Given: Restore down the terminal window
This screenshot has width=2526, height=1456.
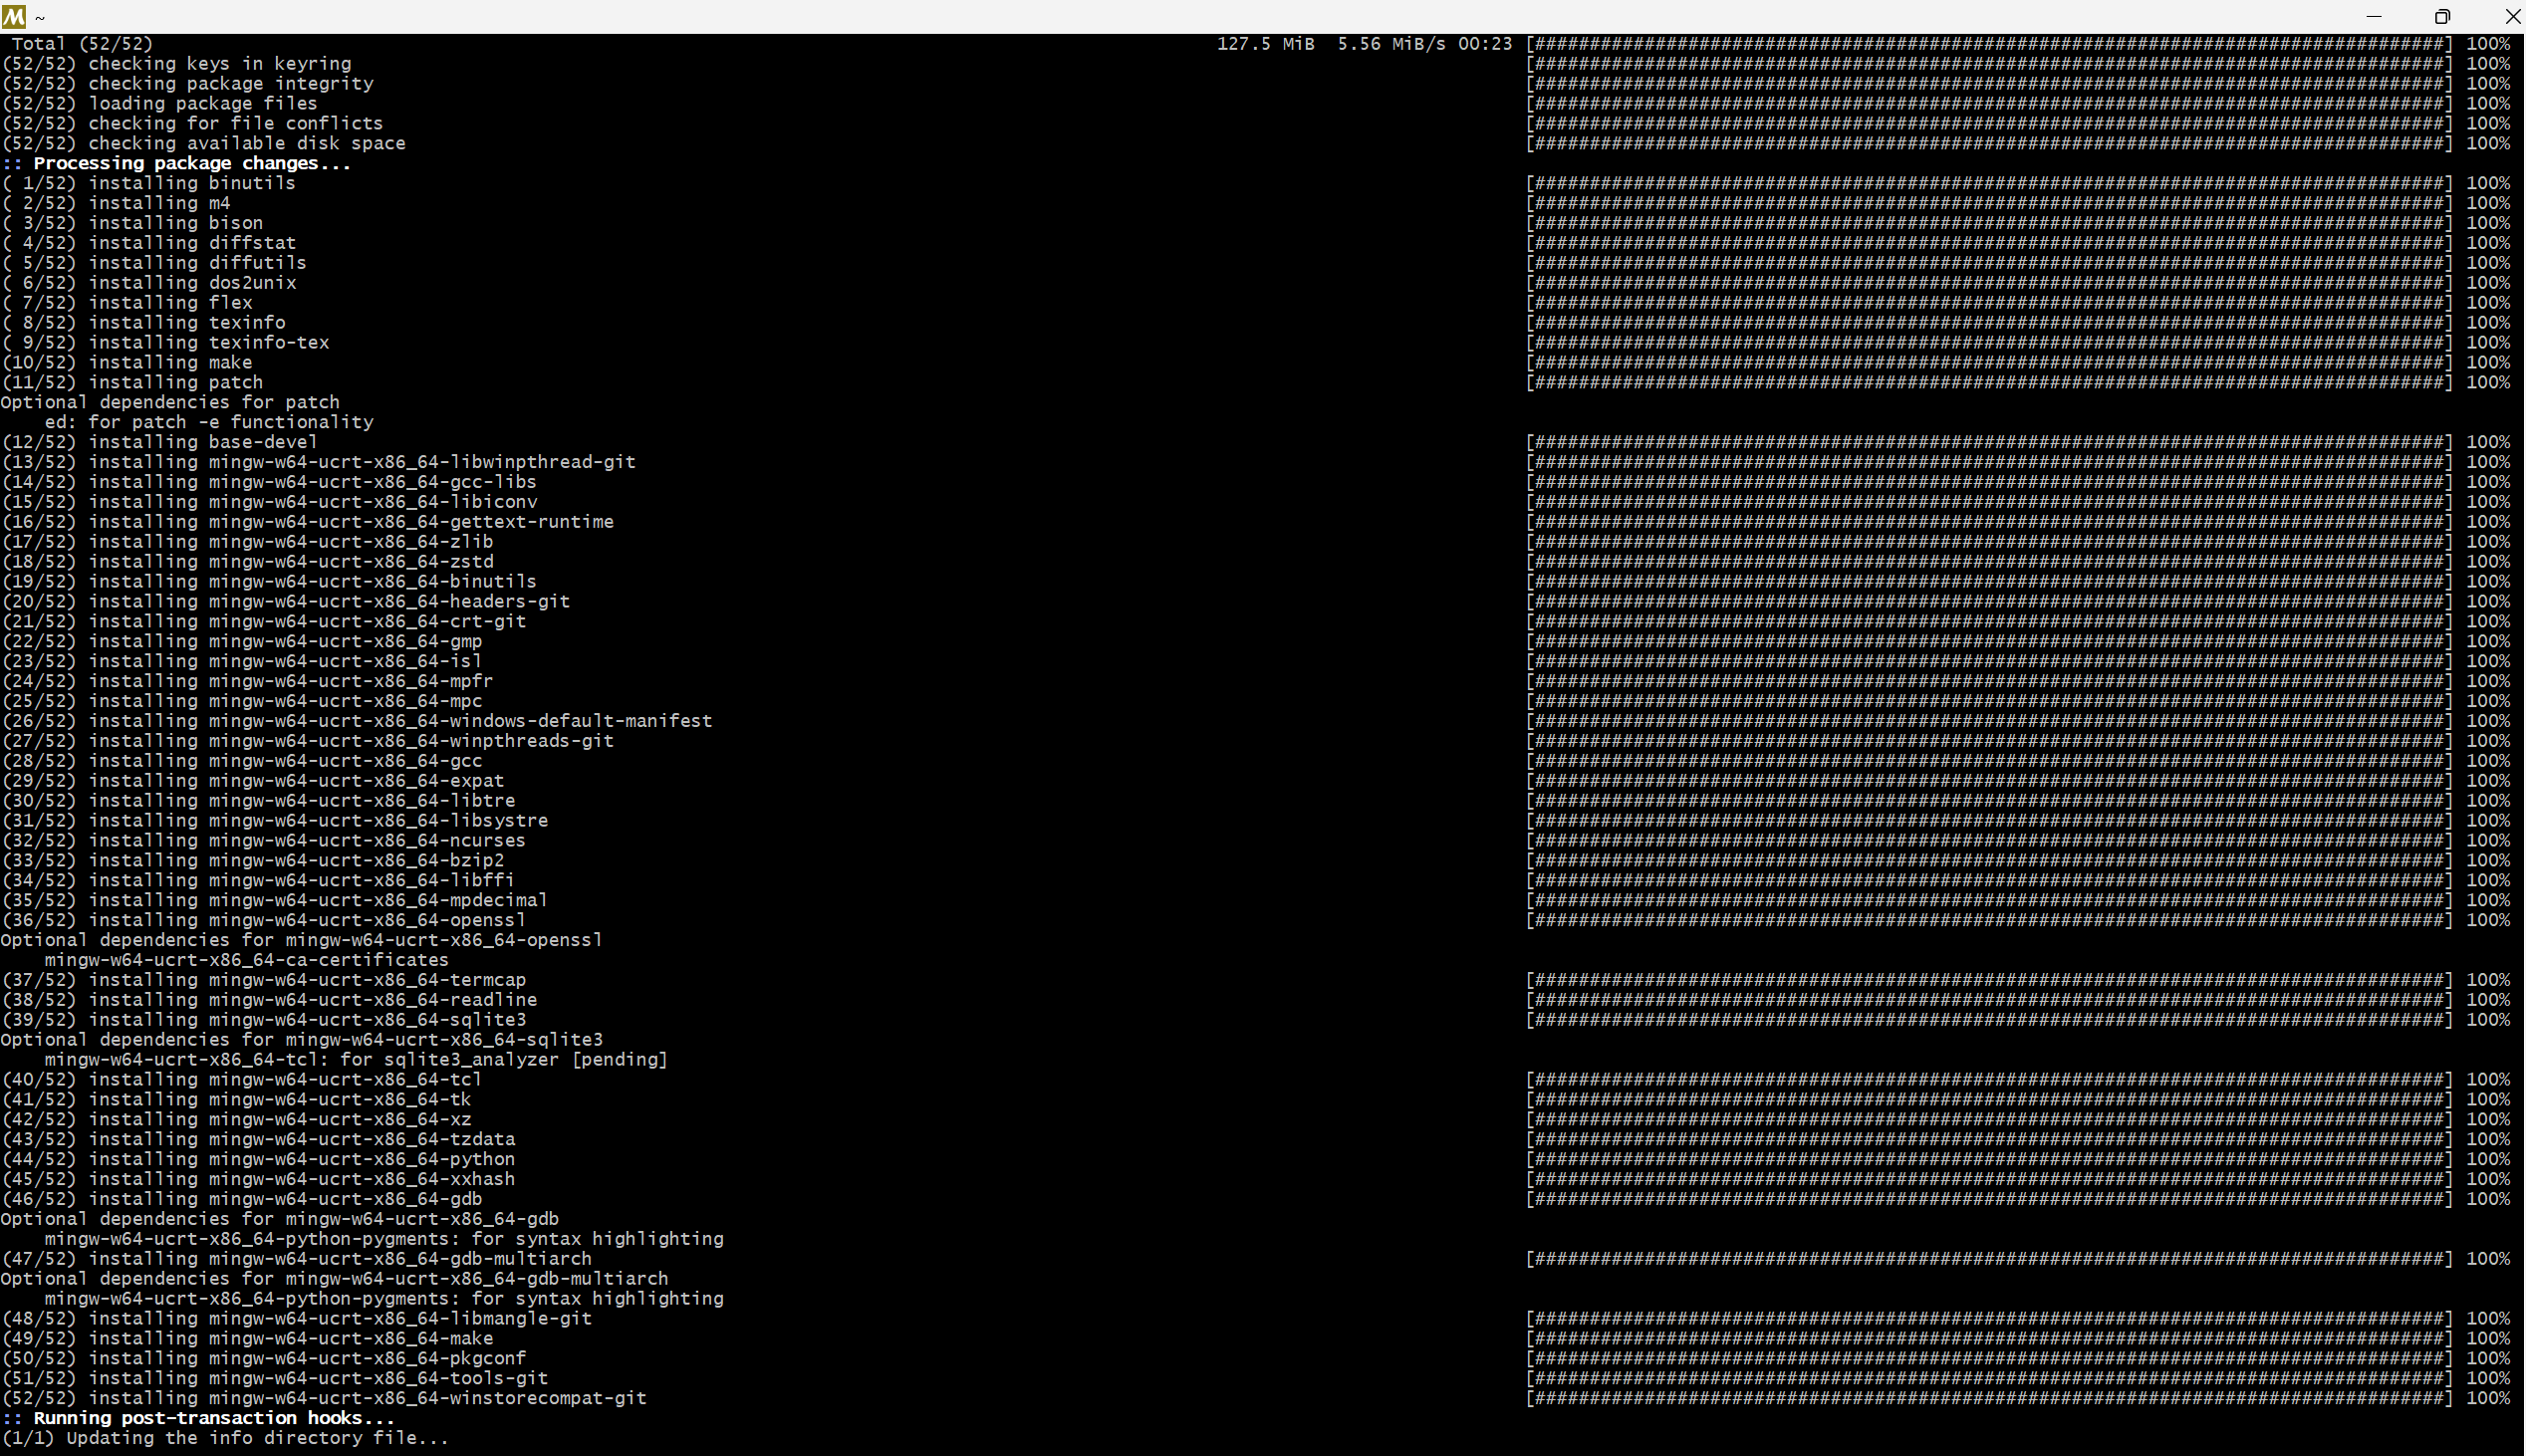Looking at the screenshot, I should 2443,16.
